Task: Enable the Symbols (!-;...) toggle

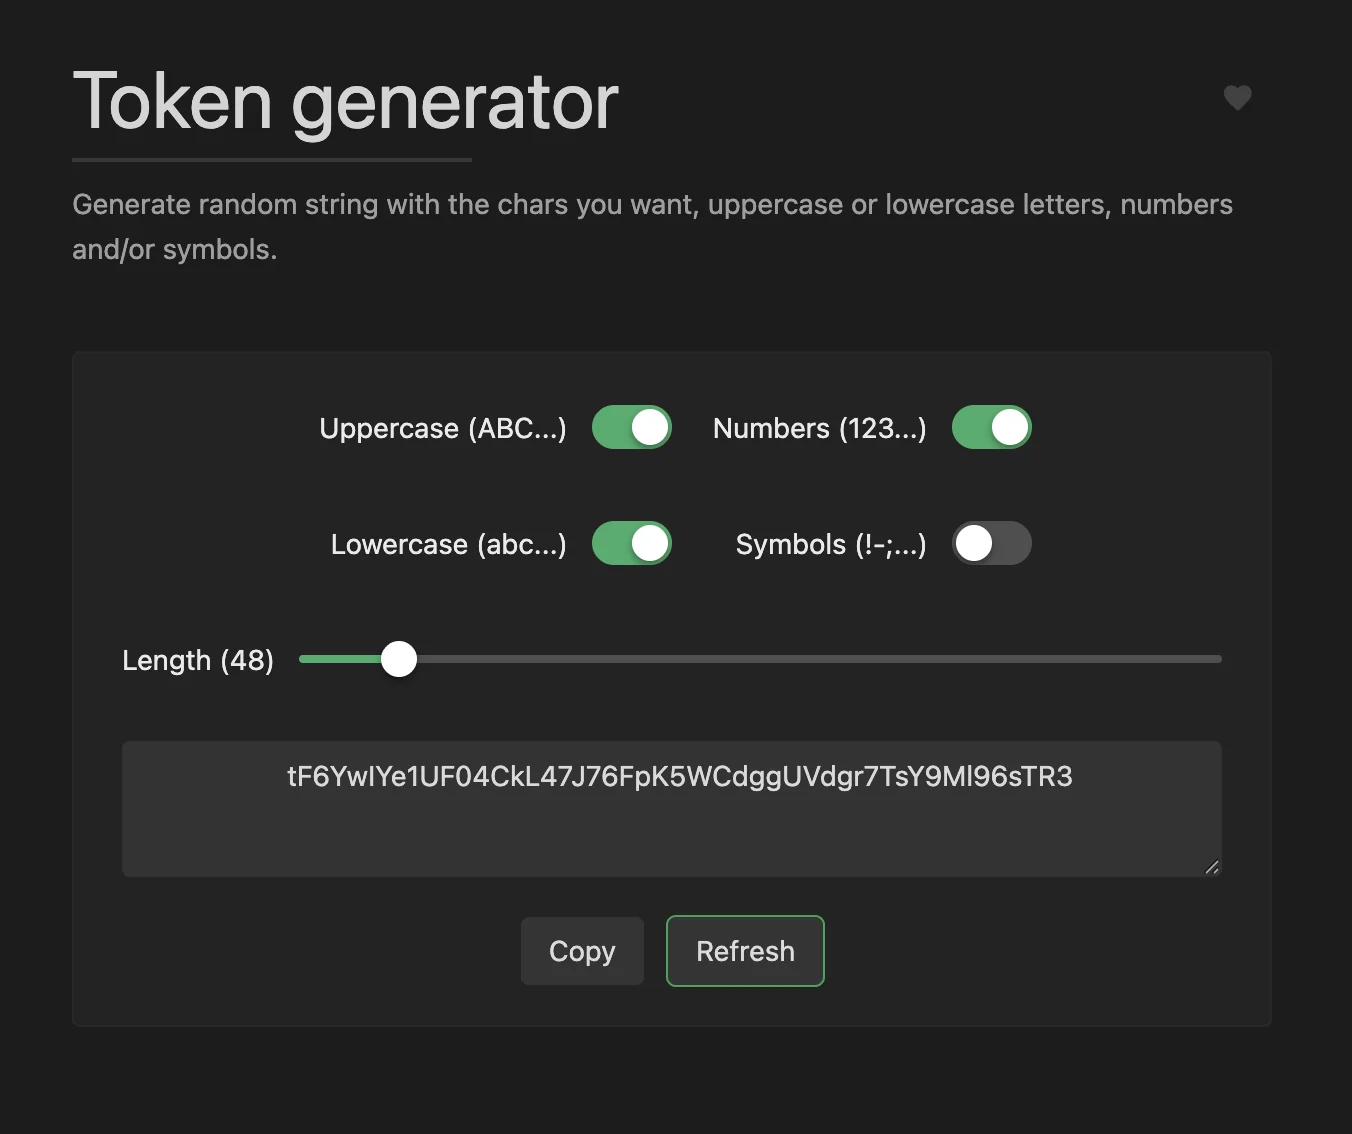Action: tap(992, 543)
